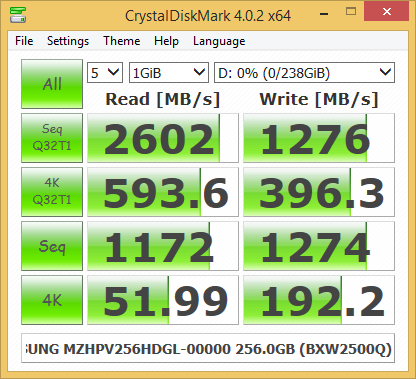This screenshot has width=416, height=379.
Task: Click the Seq Q32T1 read result 2602
Action: [x=163, y=138]
